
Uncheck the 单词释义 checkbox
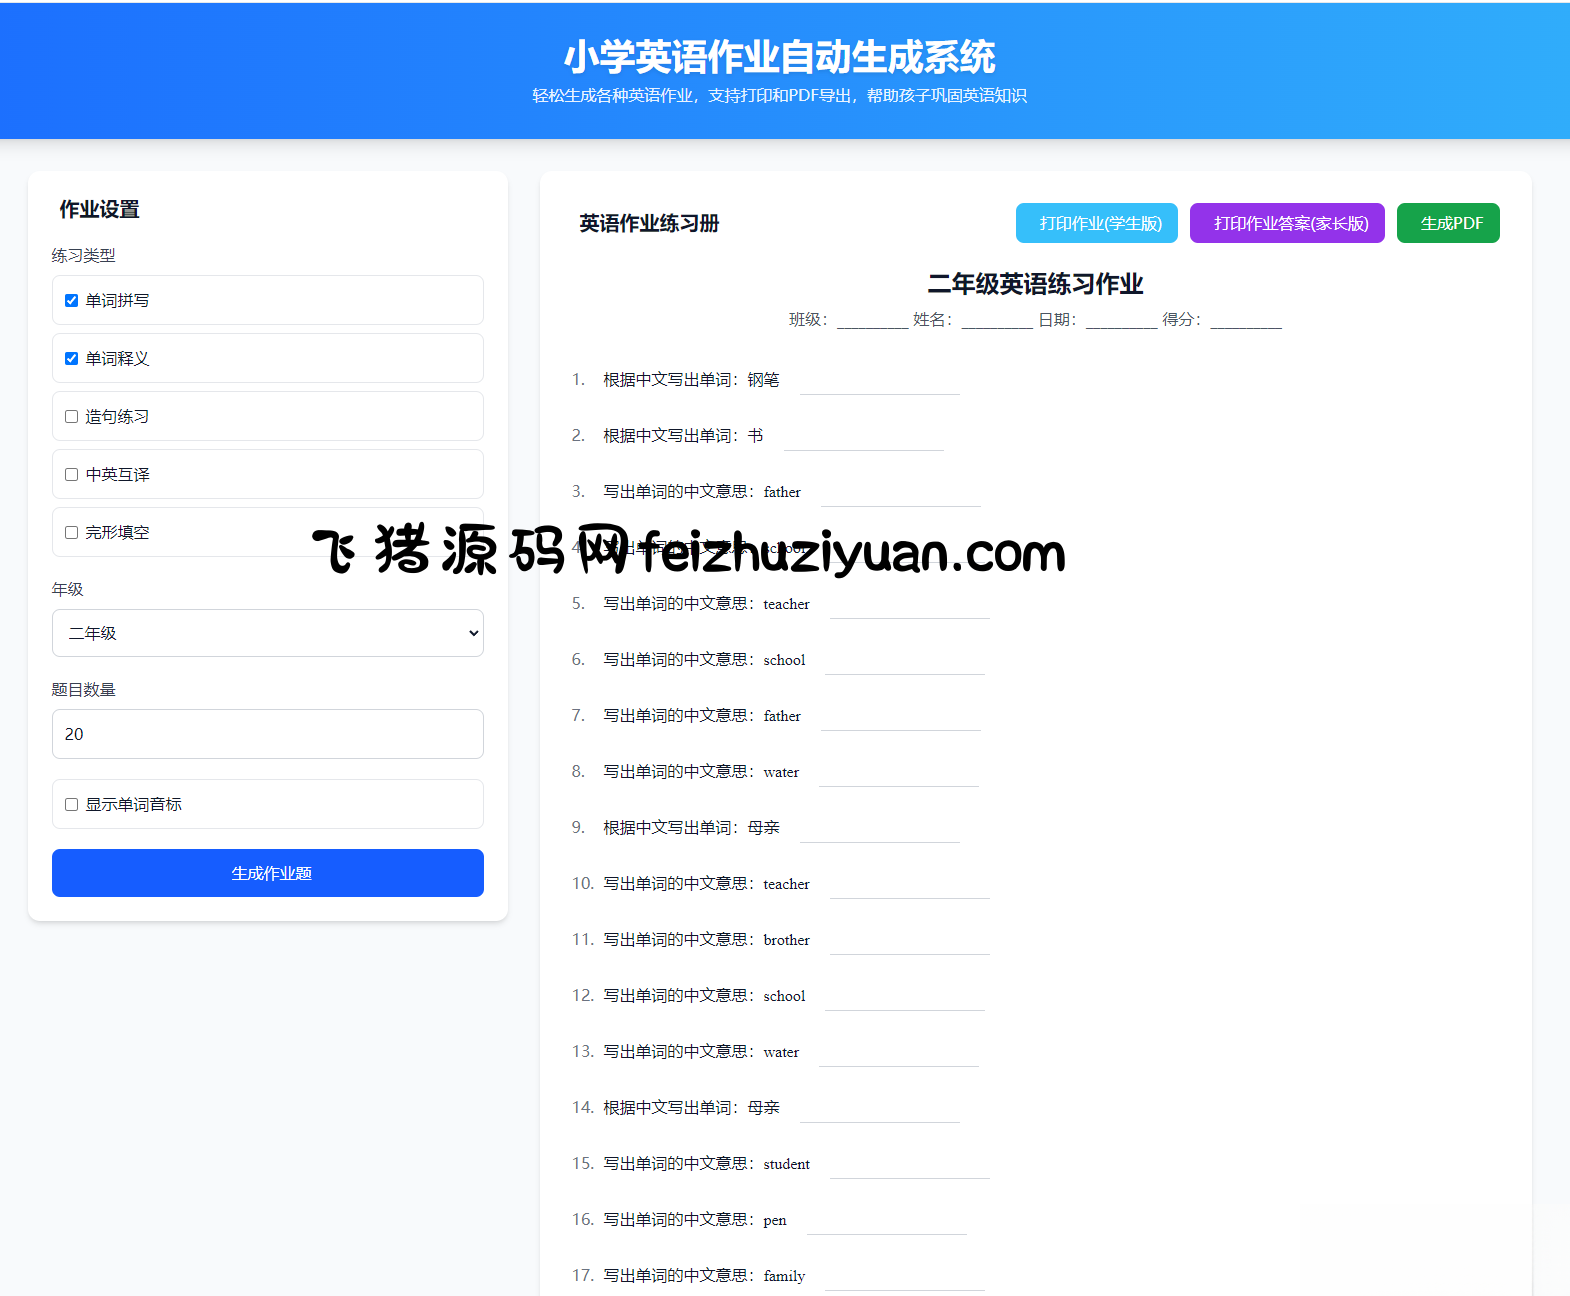coord(71,358)
